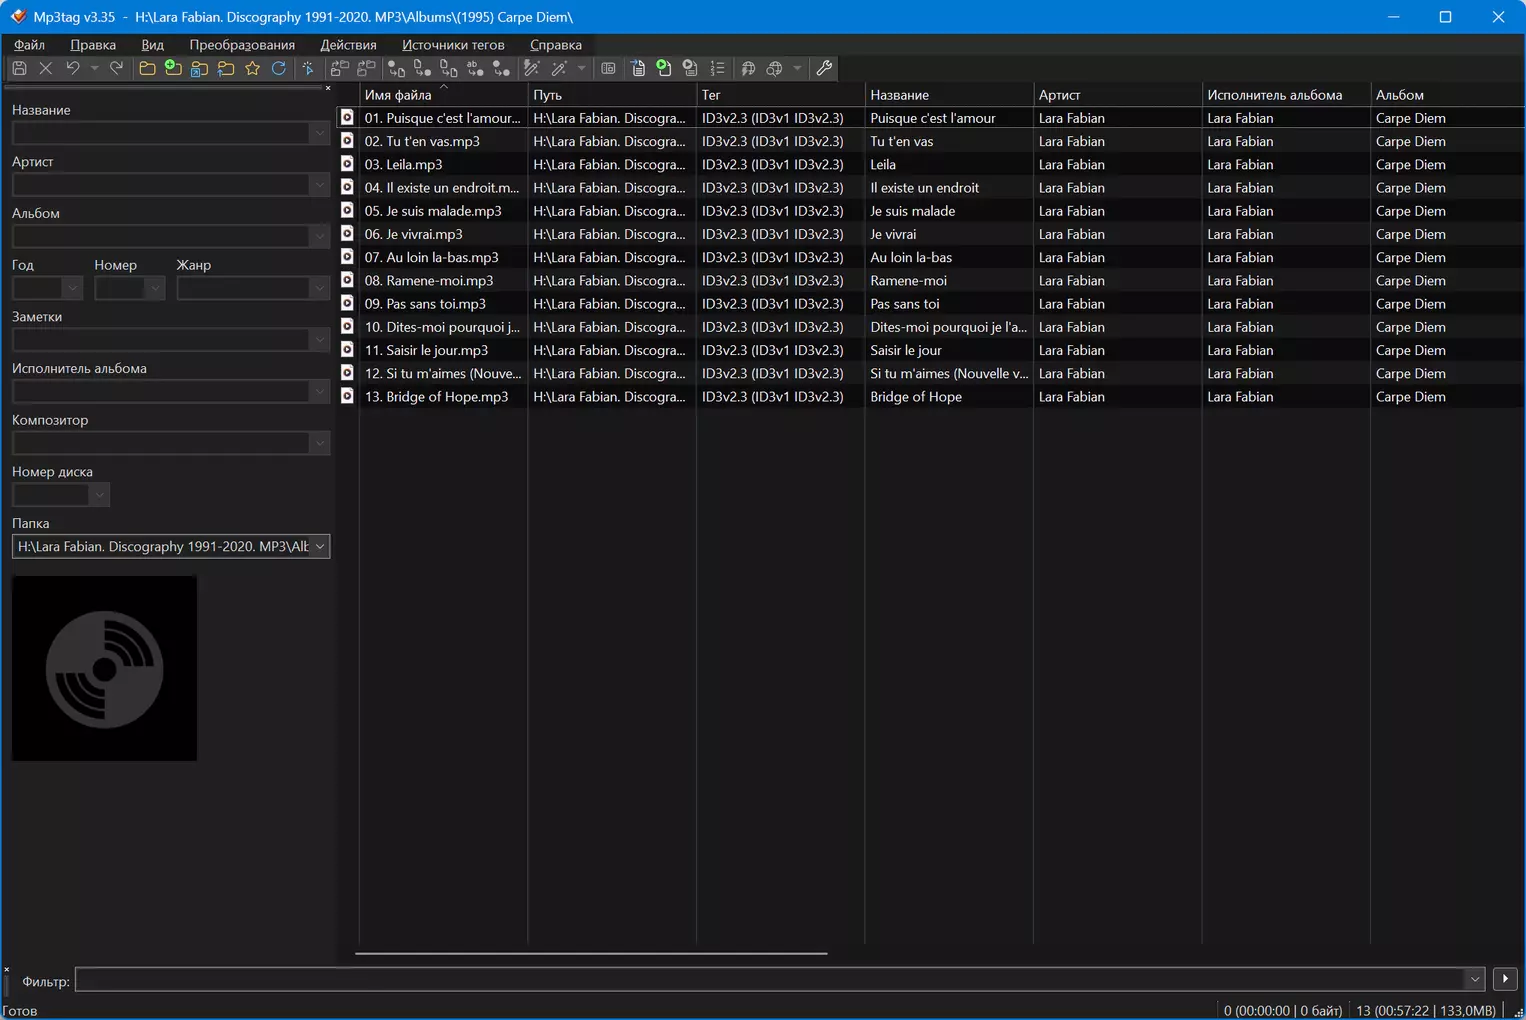The height and width of the screenshot is (1020, 1526).
Task: Click the folder icon with up arrow
Action: (x=226, y=68)
